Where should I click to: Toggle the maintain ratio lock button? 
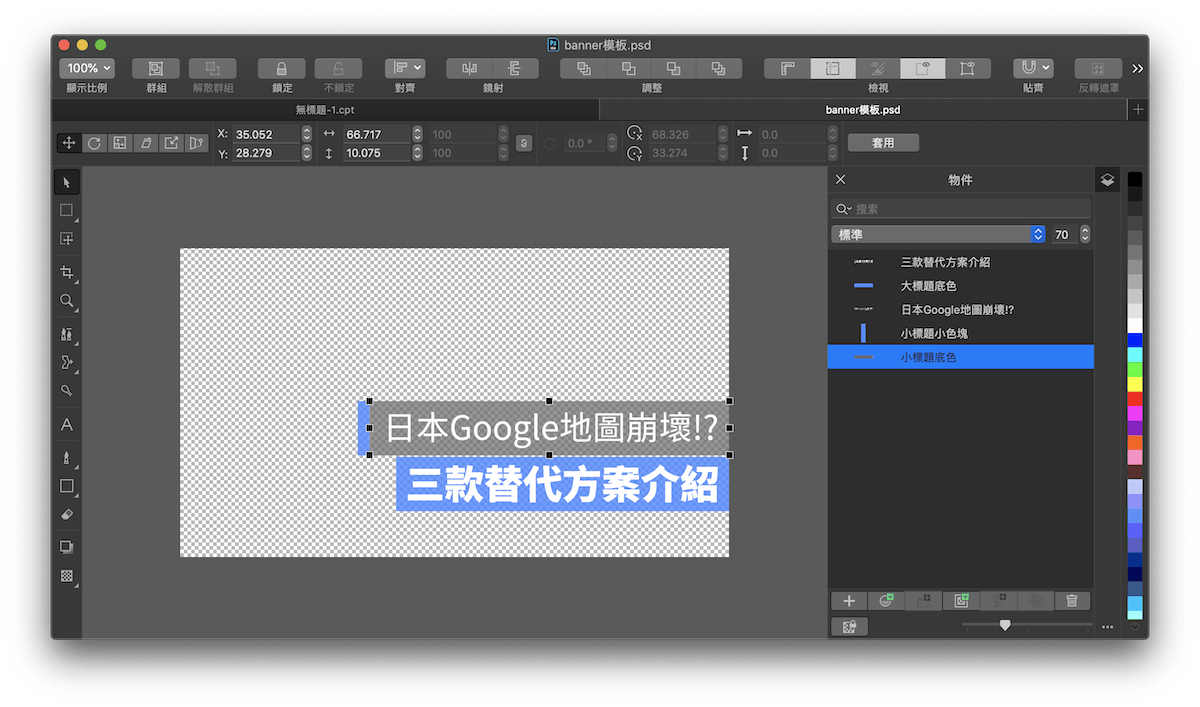coord(524,143)
